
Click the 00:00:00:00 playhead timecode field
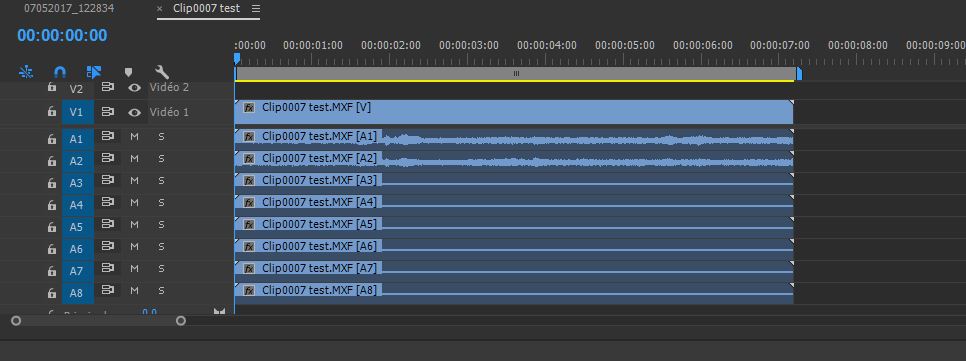[62, 35]
